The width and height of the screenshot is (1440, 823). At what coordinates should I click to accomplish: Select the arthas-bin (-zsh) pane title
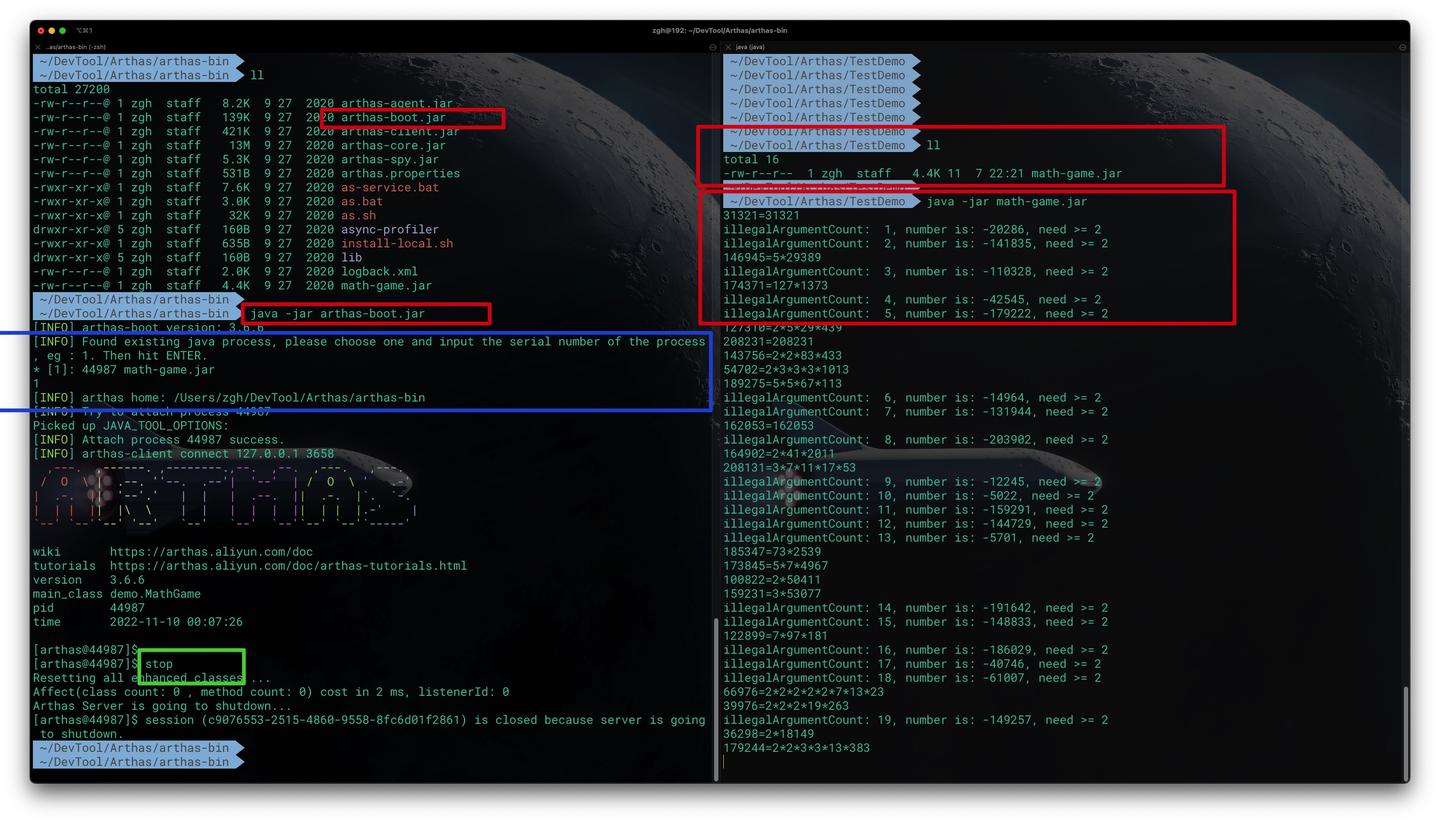75,47
